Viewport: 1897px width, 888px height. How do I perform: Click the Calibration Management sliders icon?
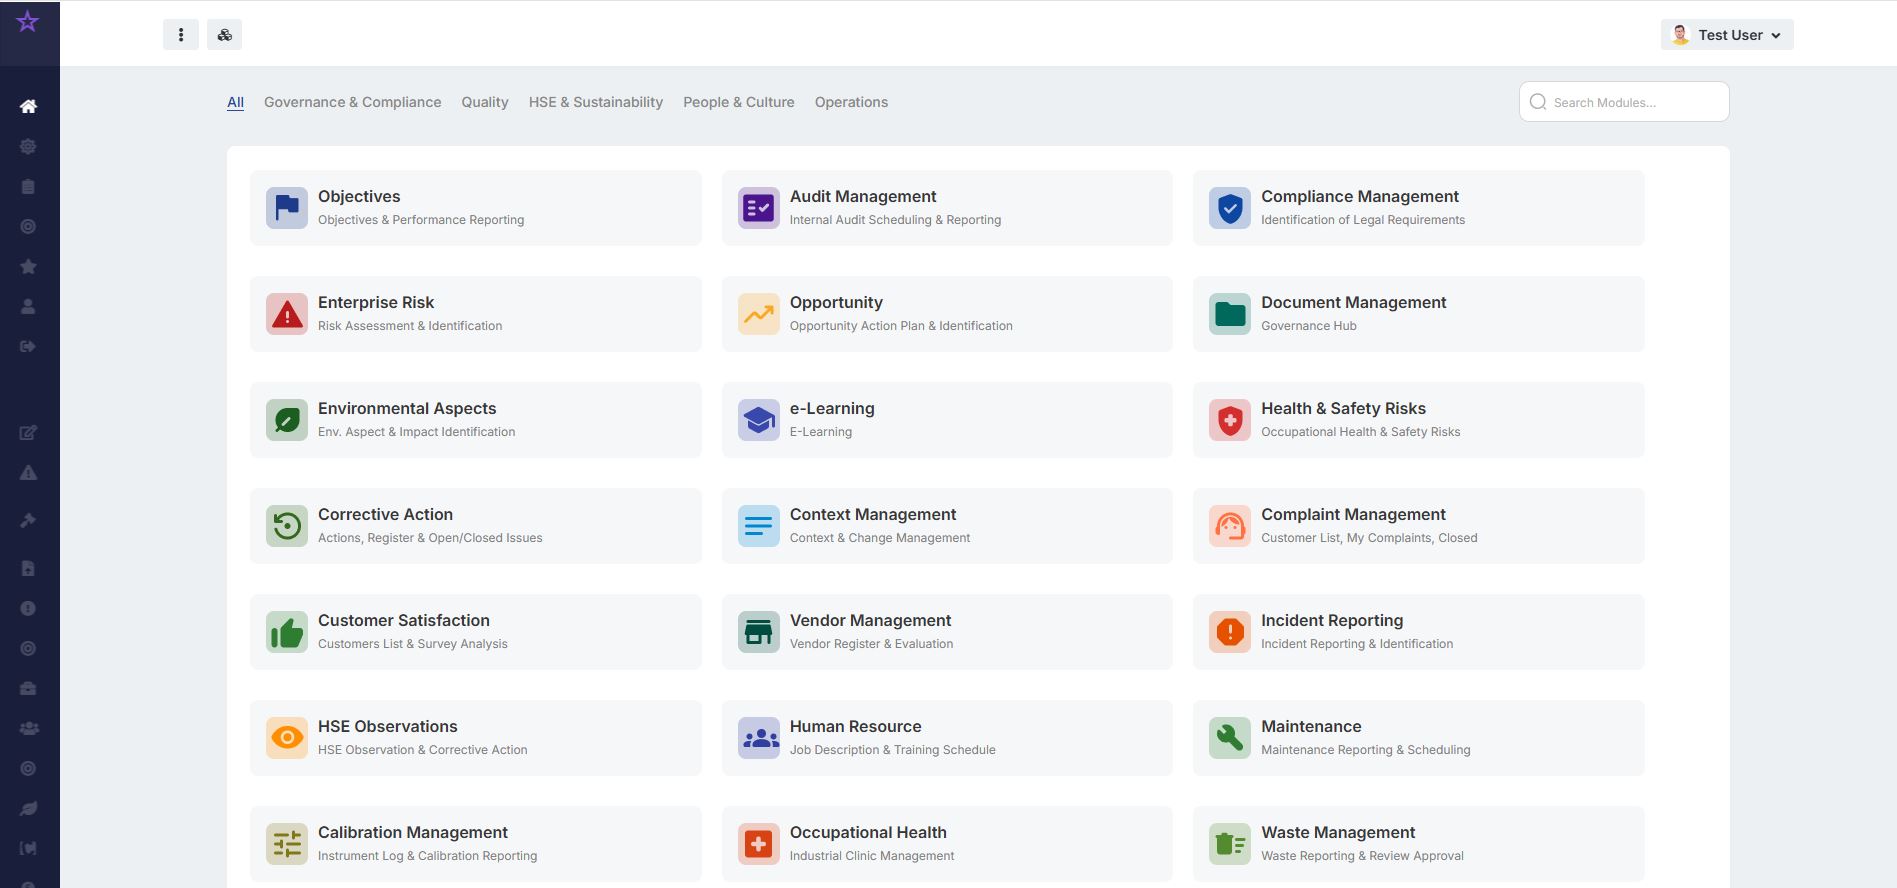287,844
